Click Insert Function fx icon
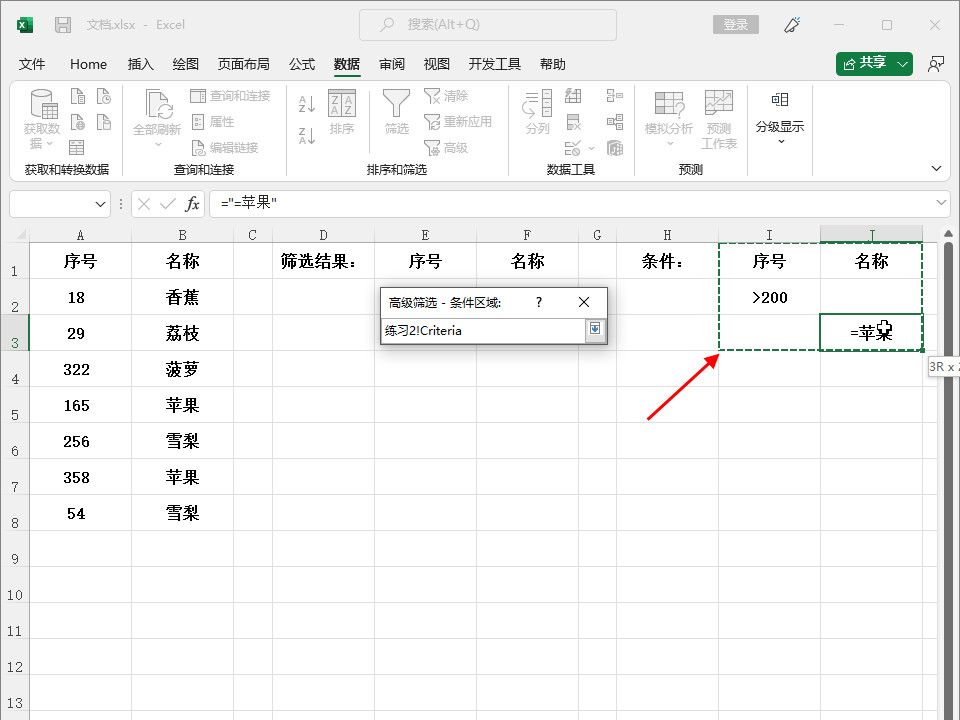The width and height of the screenshot is (960, 720). (x=192, y=204)
